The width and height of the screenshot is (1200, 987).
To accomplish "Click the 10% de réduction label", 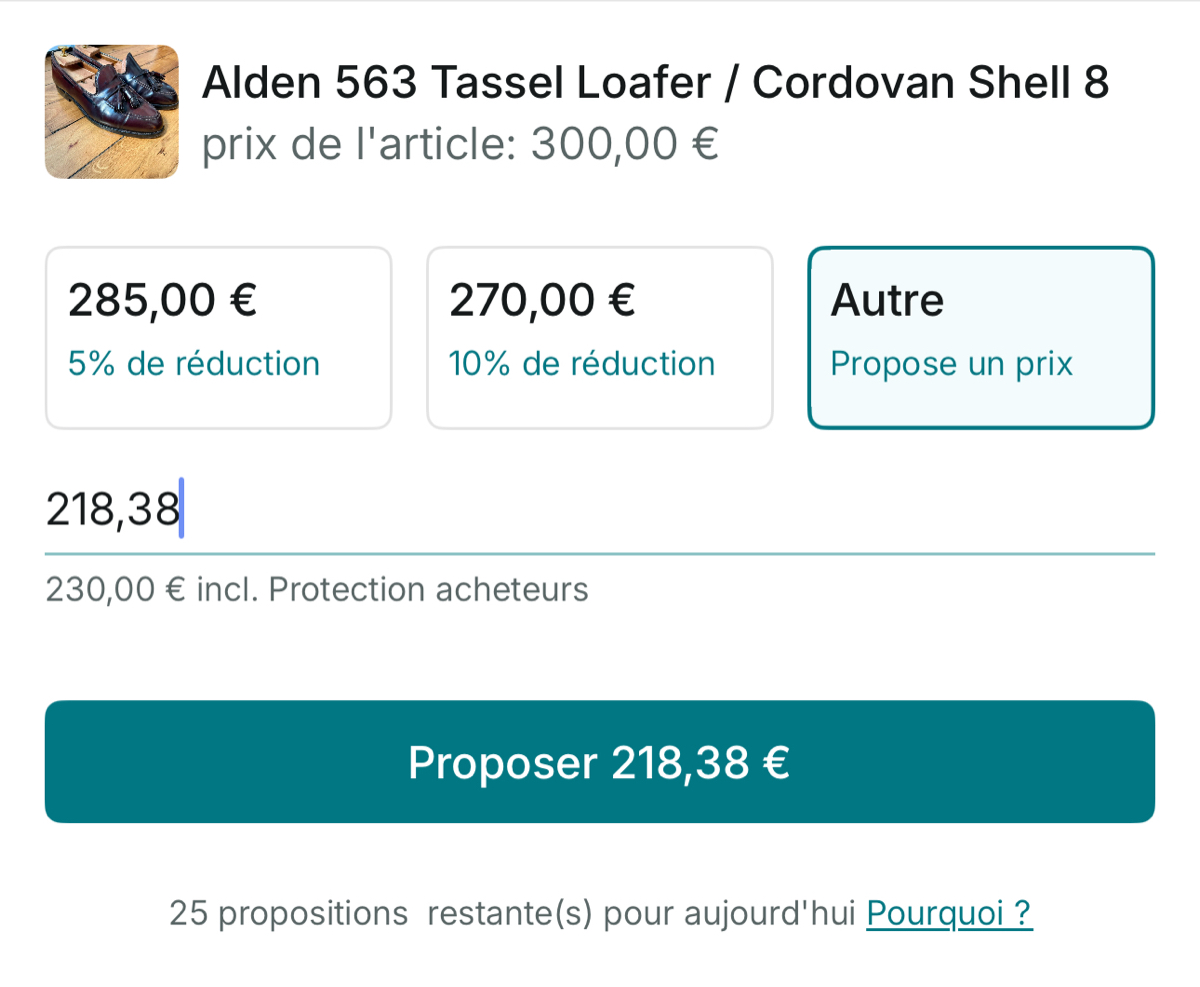I will click(582, 364).
